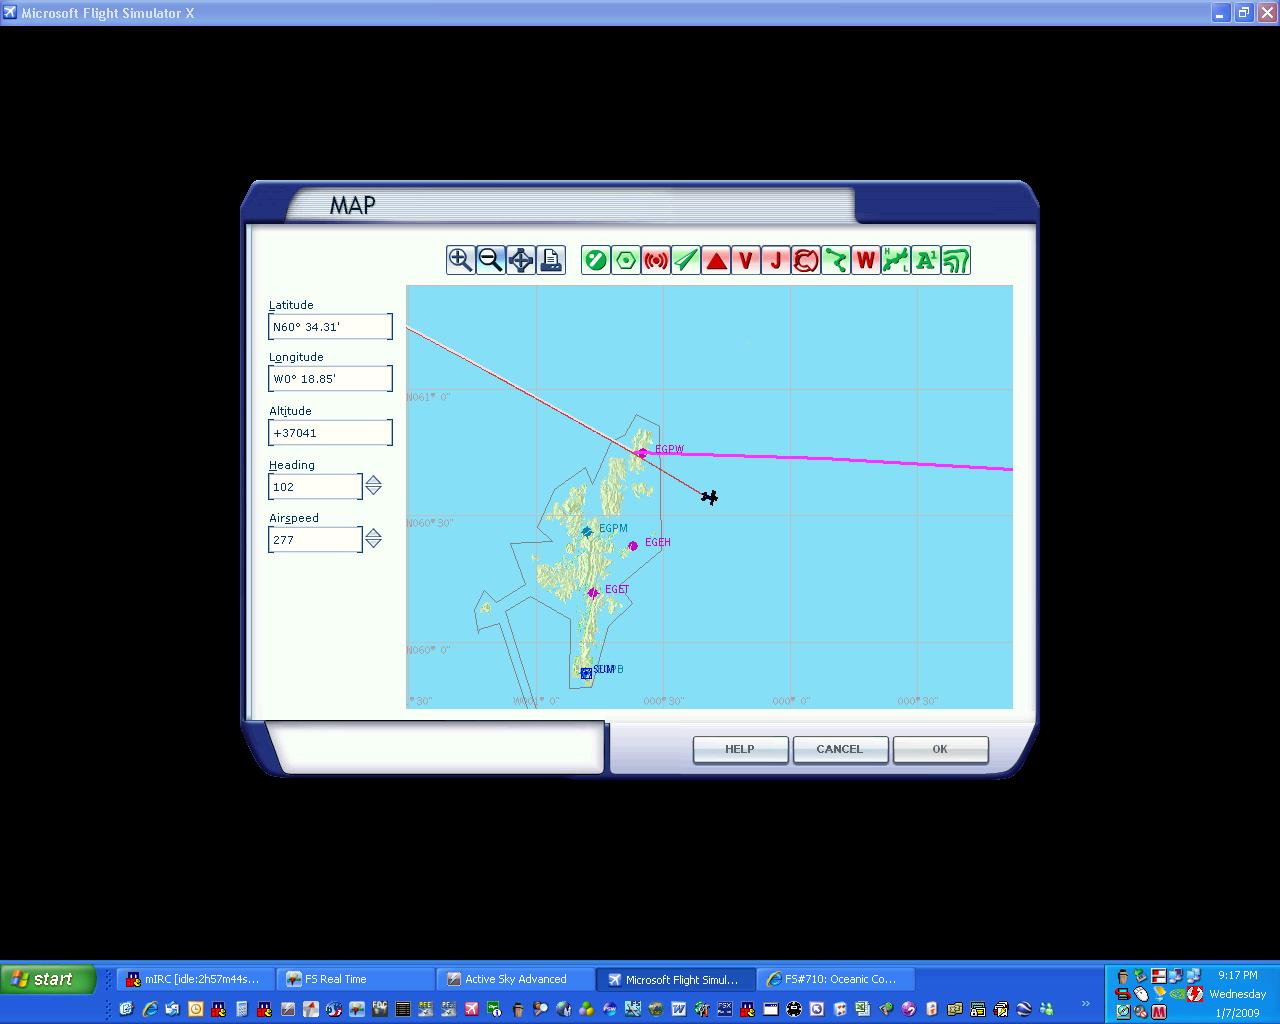This screenshot has width=1280, height=1024.
Task: Zoom in on the map
Action: point(460,260)
